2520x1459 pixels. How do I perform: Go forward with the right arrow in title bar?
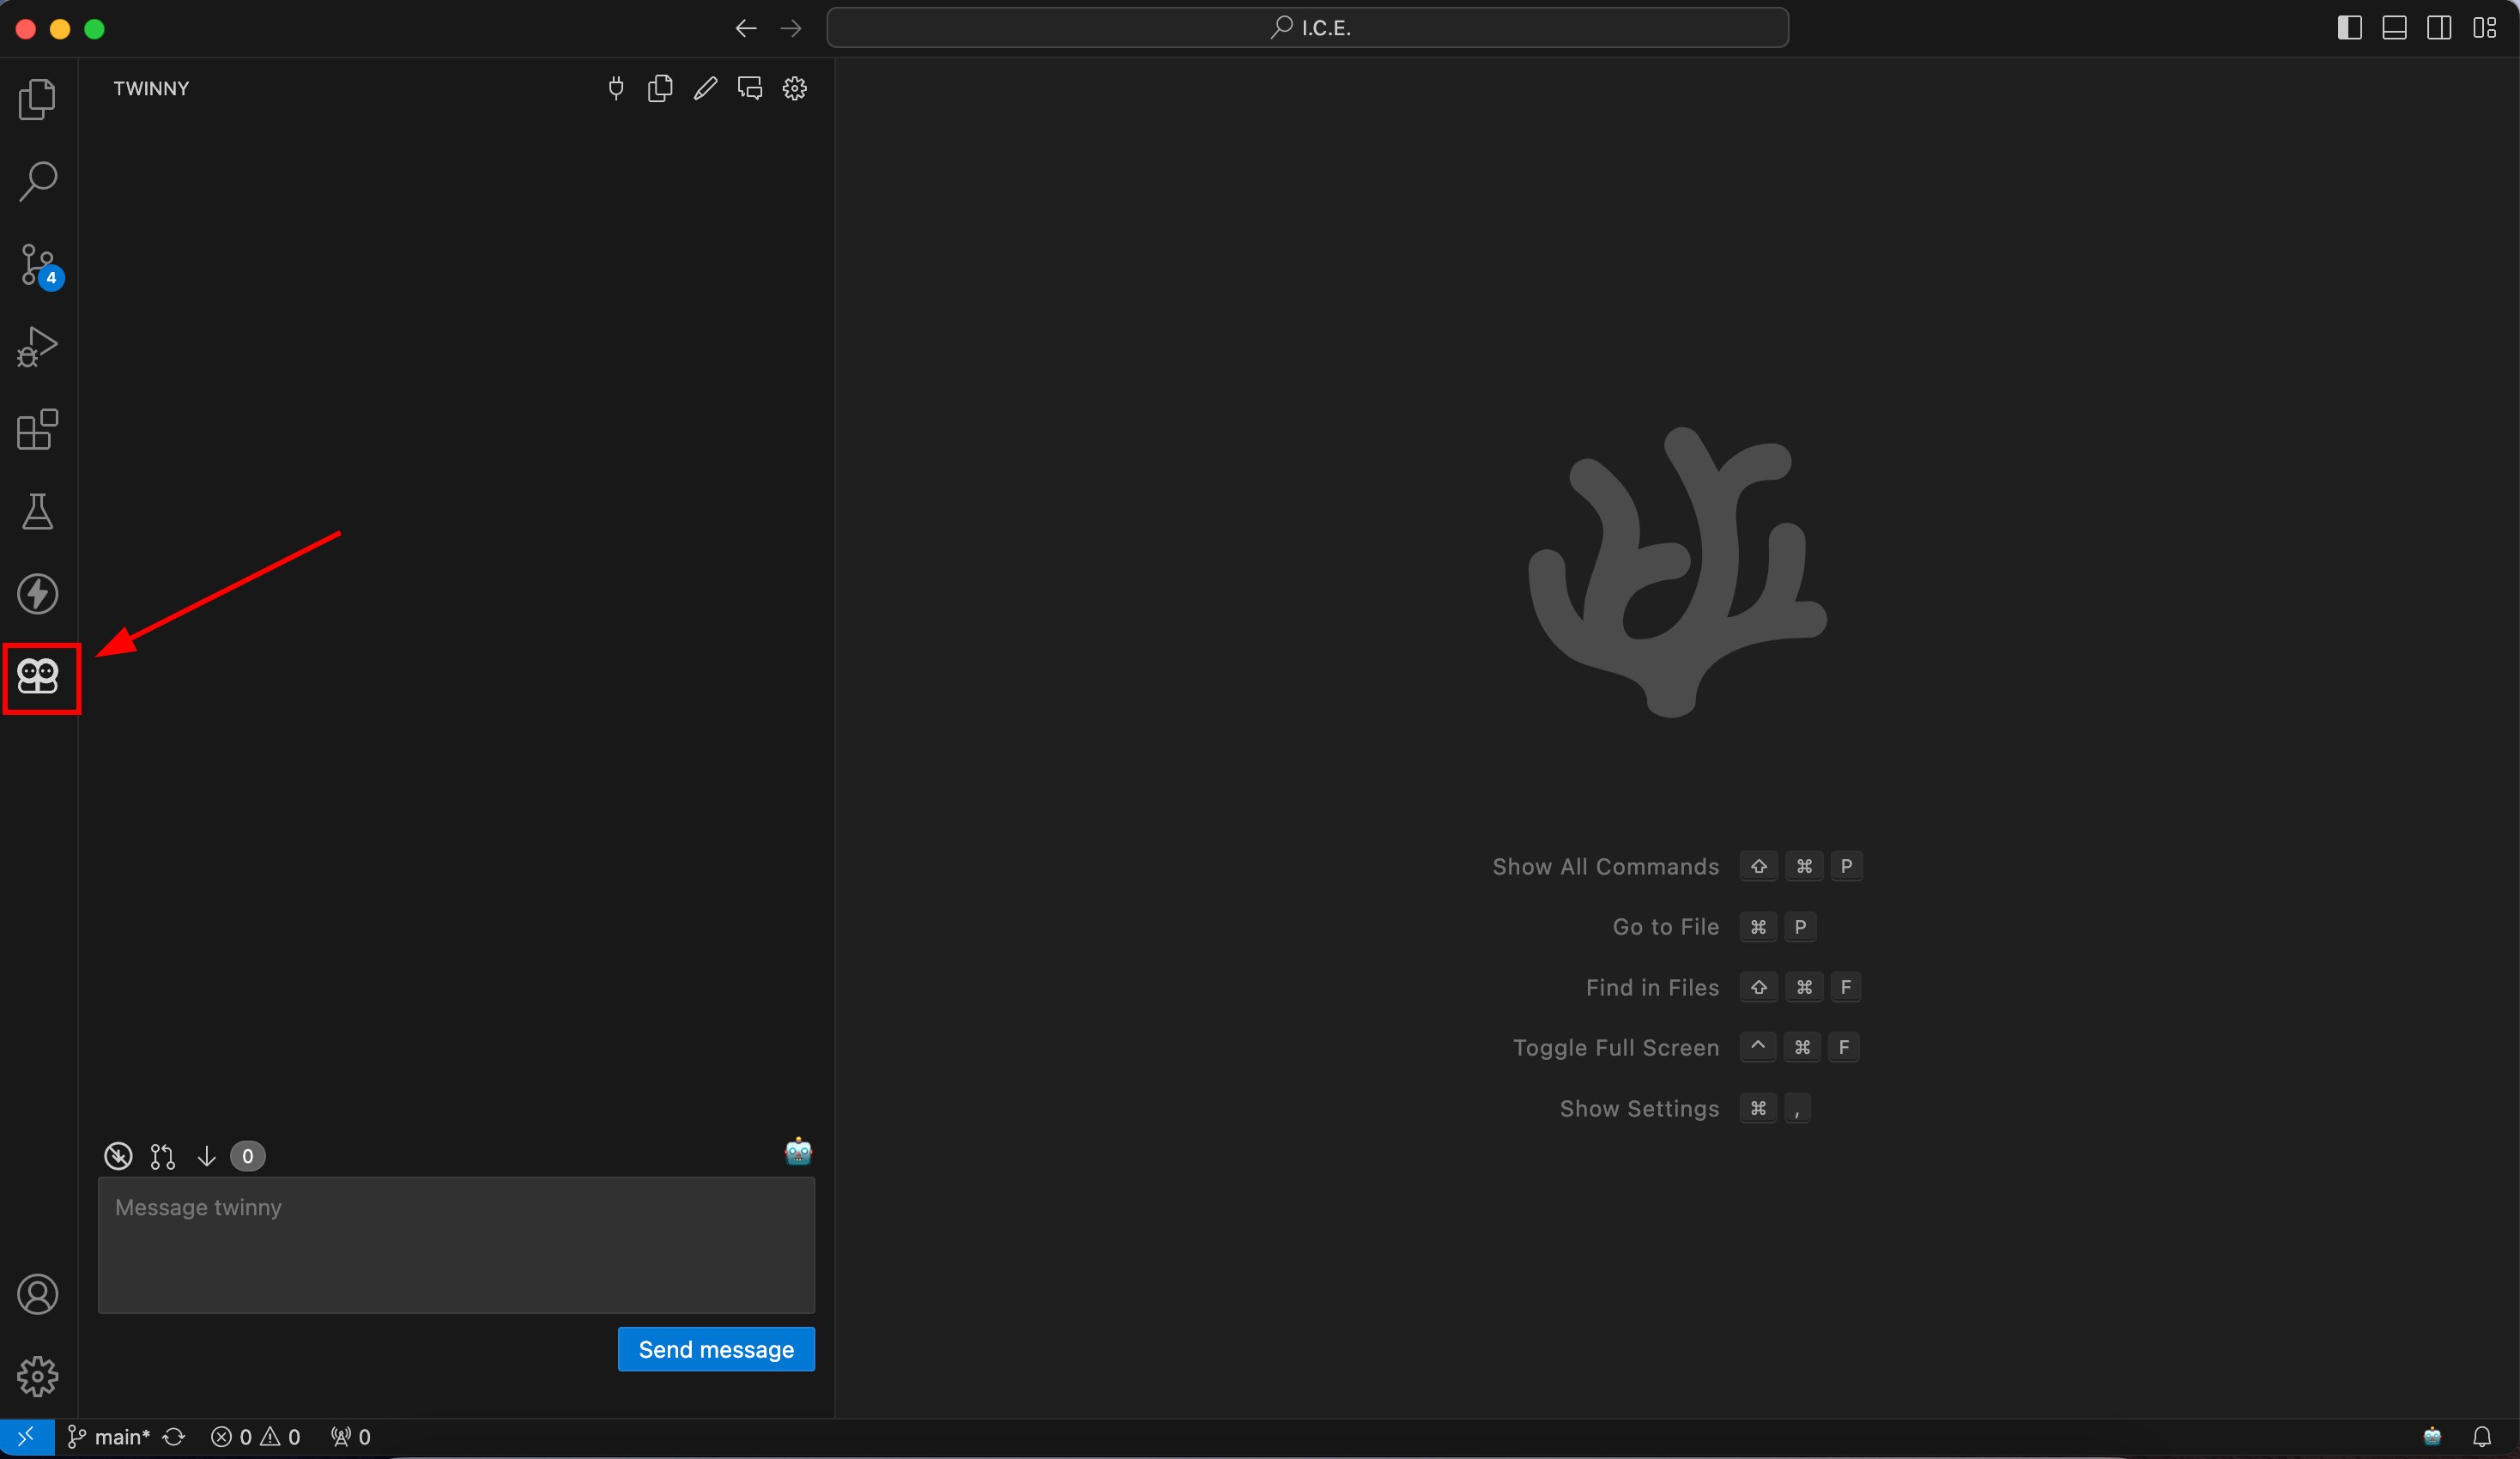coord(791,28)
